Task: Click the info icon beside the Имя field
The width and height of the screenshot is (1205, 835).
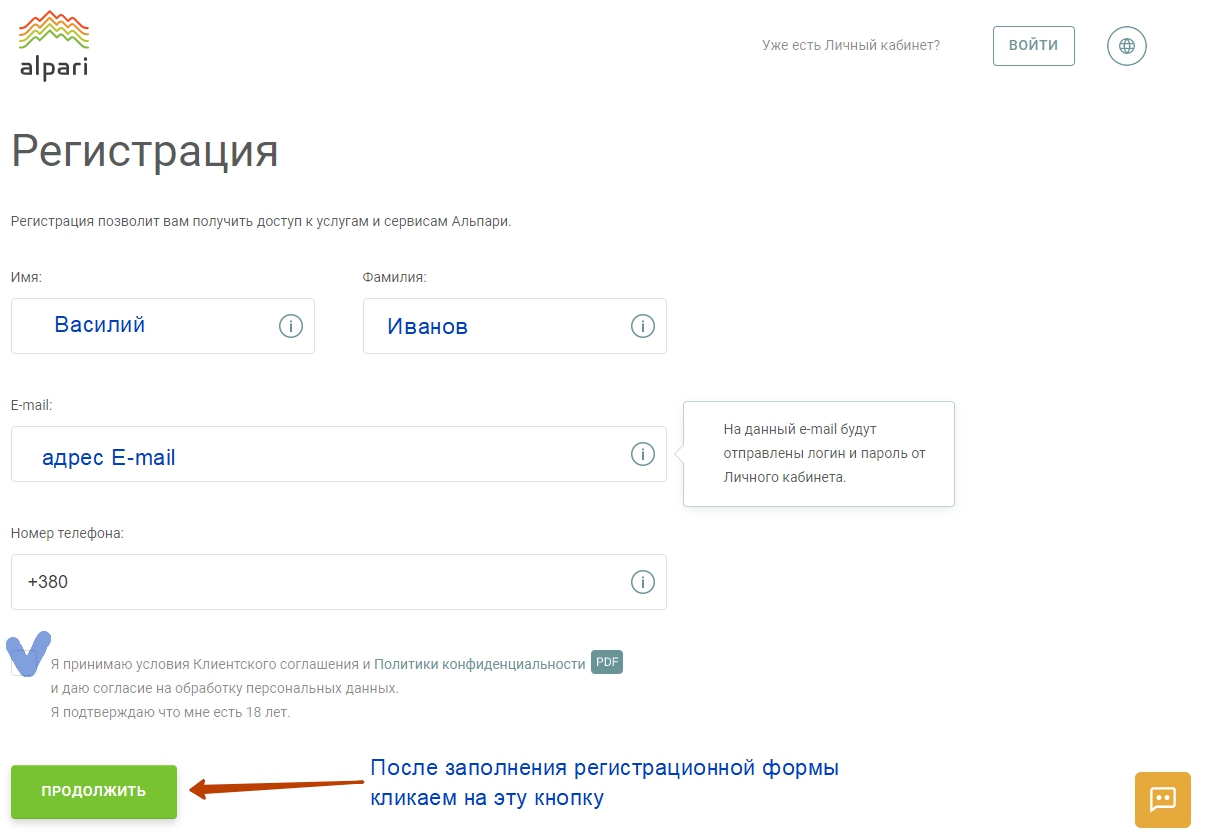Action: click(x=290, y=325)
